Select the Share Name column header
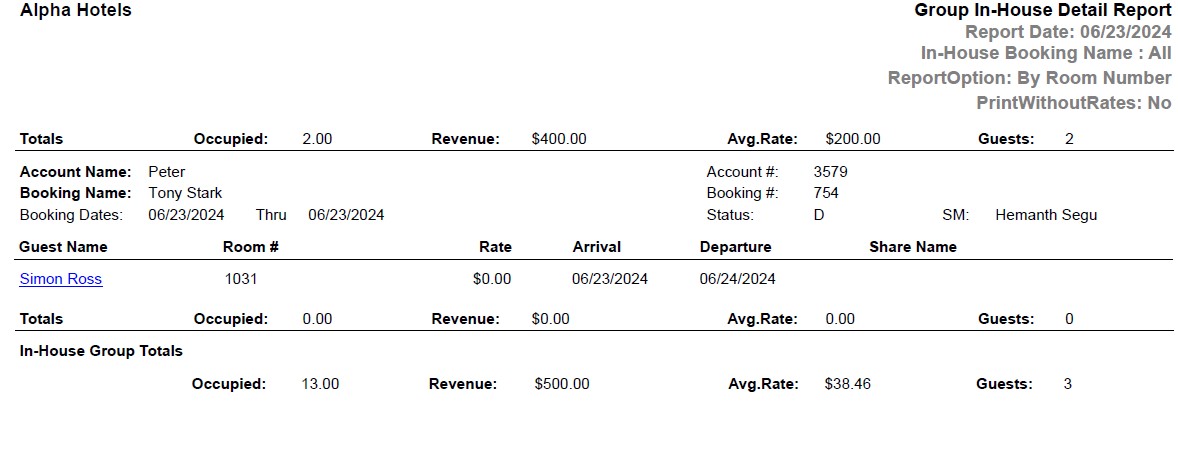1178x462 pixels. 912,247
